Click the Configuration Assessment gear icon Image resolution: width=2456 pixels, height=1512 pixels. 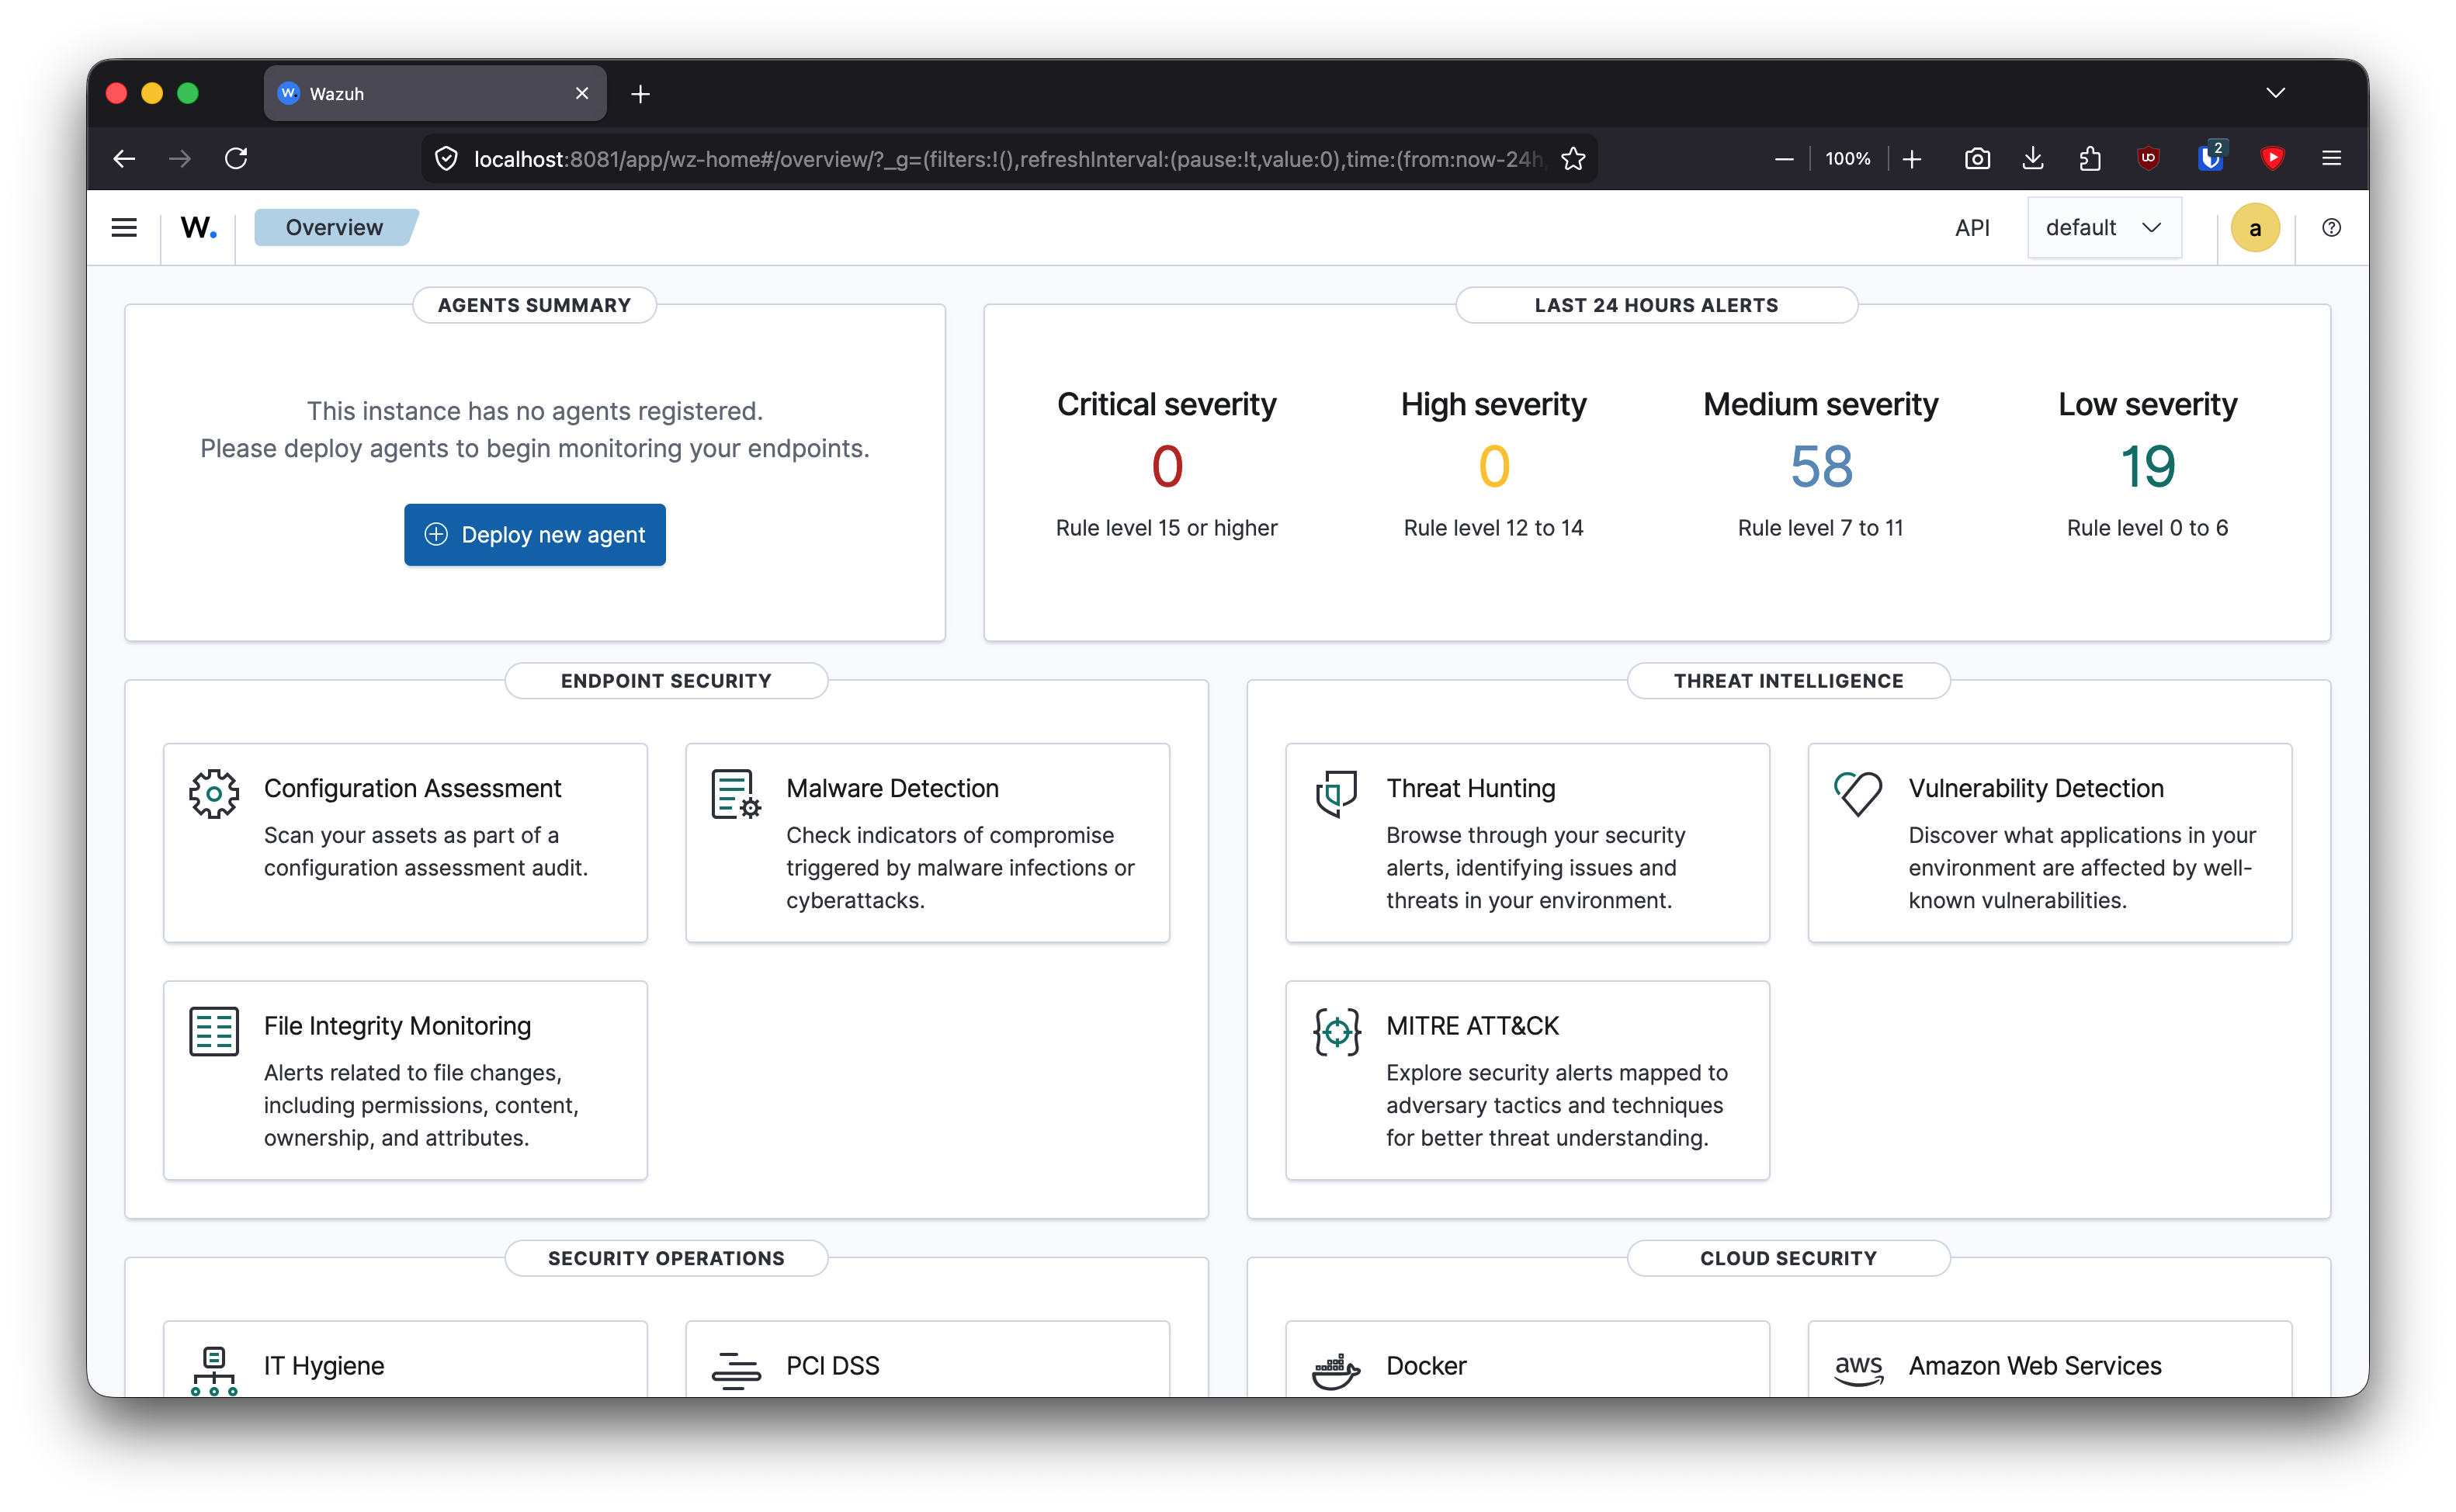[x=213, y=794]
